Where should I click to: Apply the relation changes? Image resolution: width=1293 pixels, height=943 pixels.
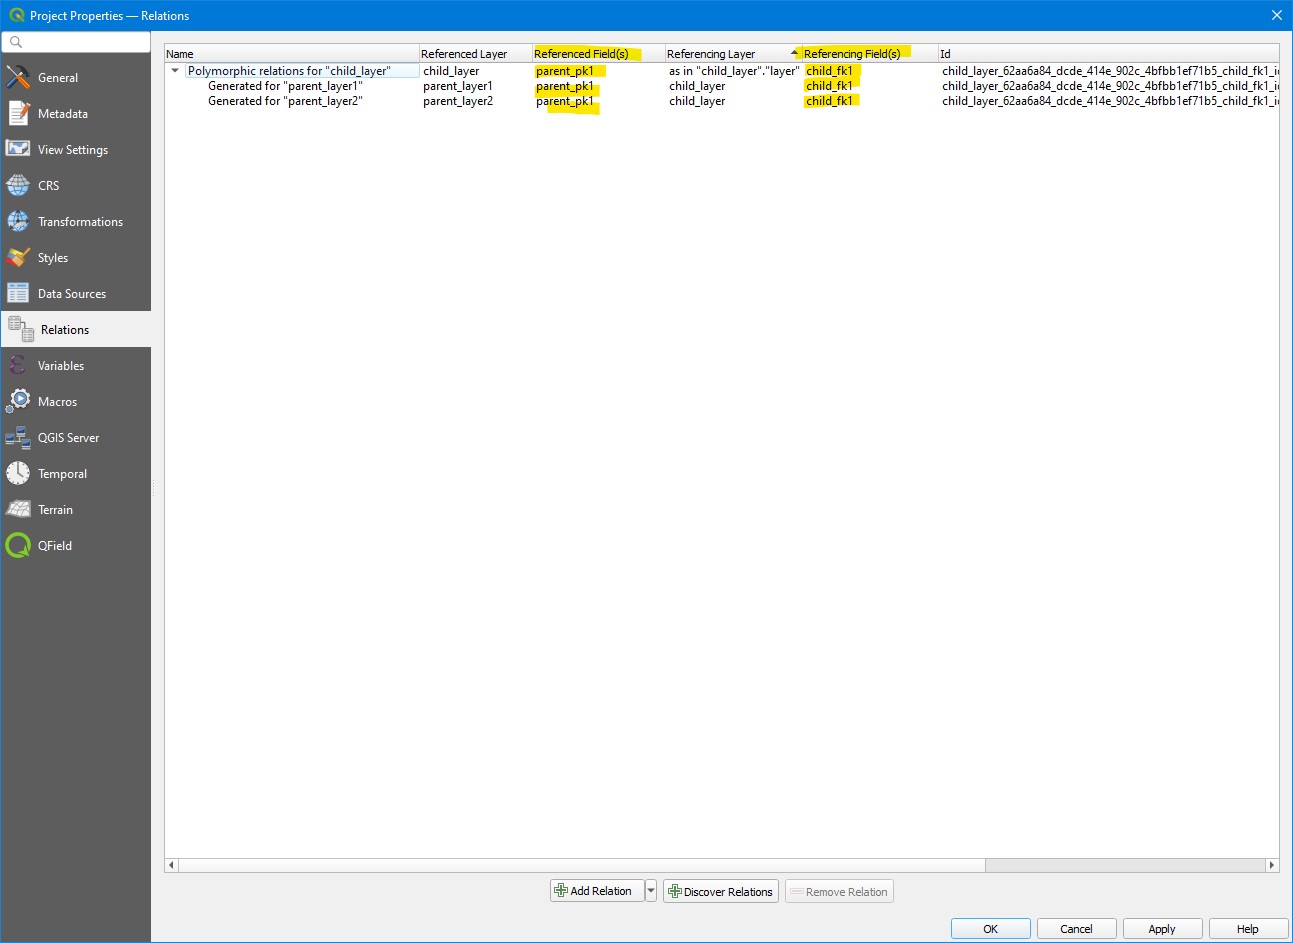[1162, 928]
